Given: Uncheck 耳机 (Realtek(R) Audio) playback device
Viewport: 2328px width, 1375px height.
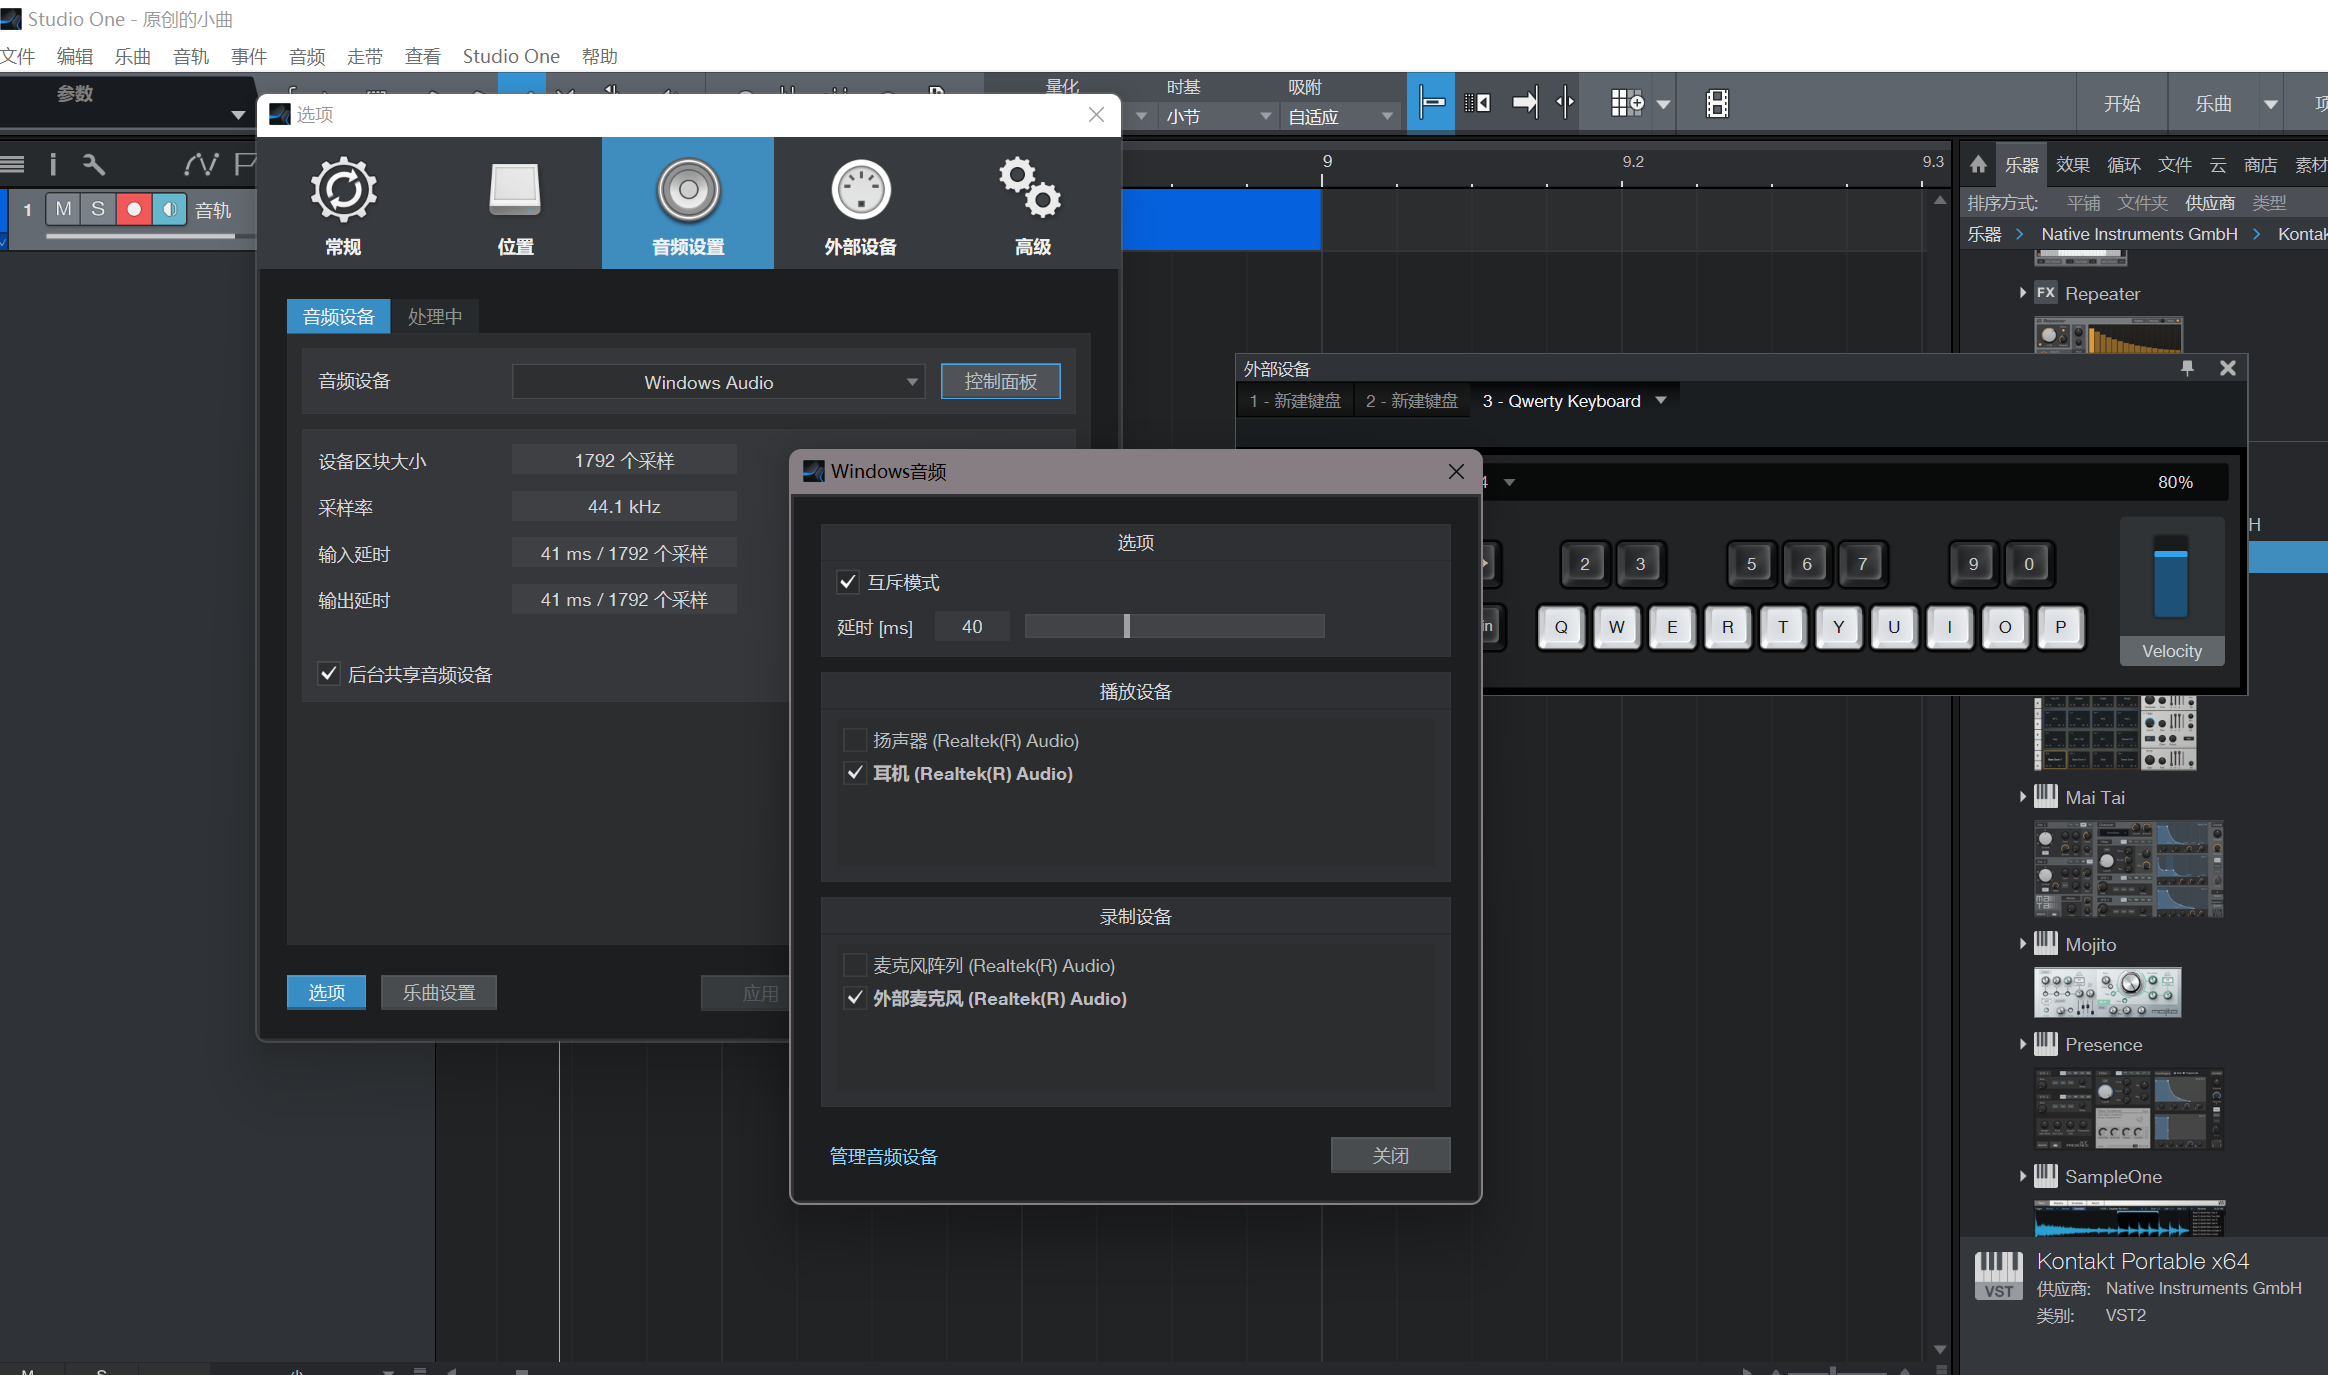Looking at the screenshot, I should [855, 773].
